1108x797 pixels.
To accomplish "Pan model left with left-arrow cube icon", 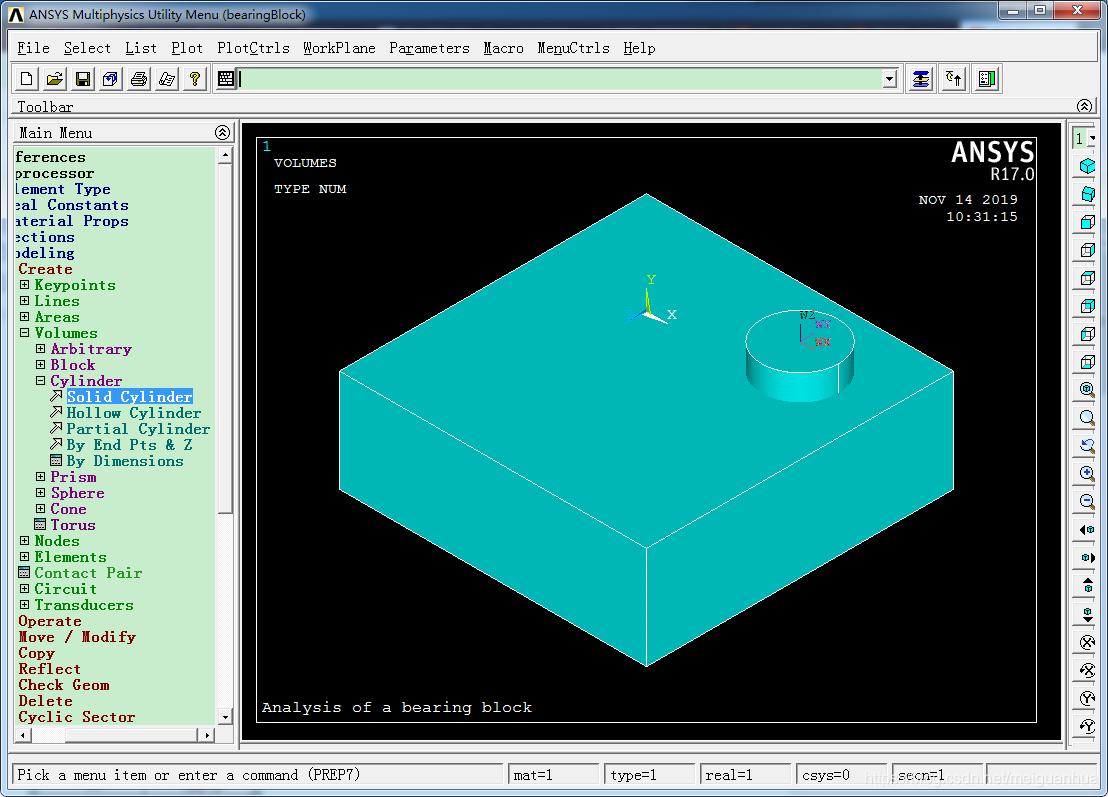I will [x=1088, y=529].
